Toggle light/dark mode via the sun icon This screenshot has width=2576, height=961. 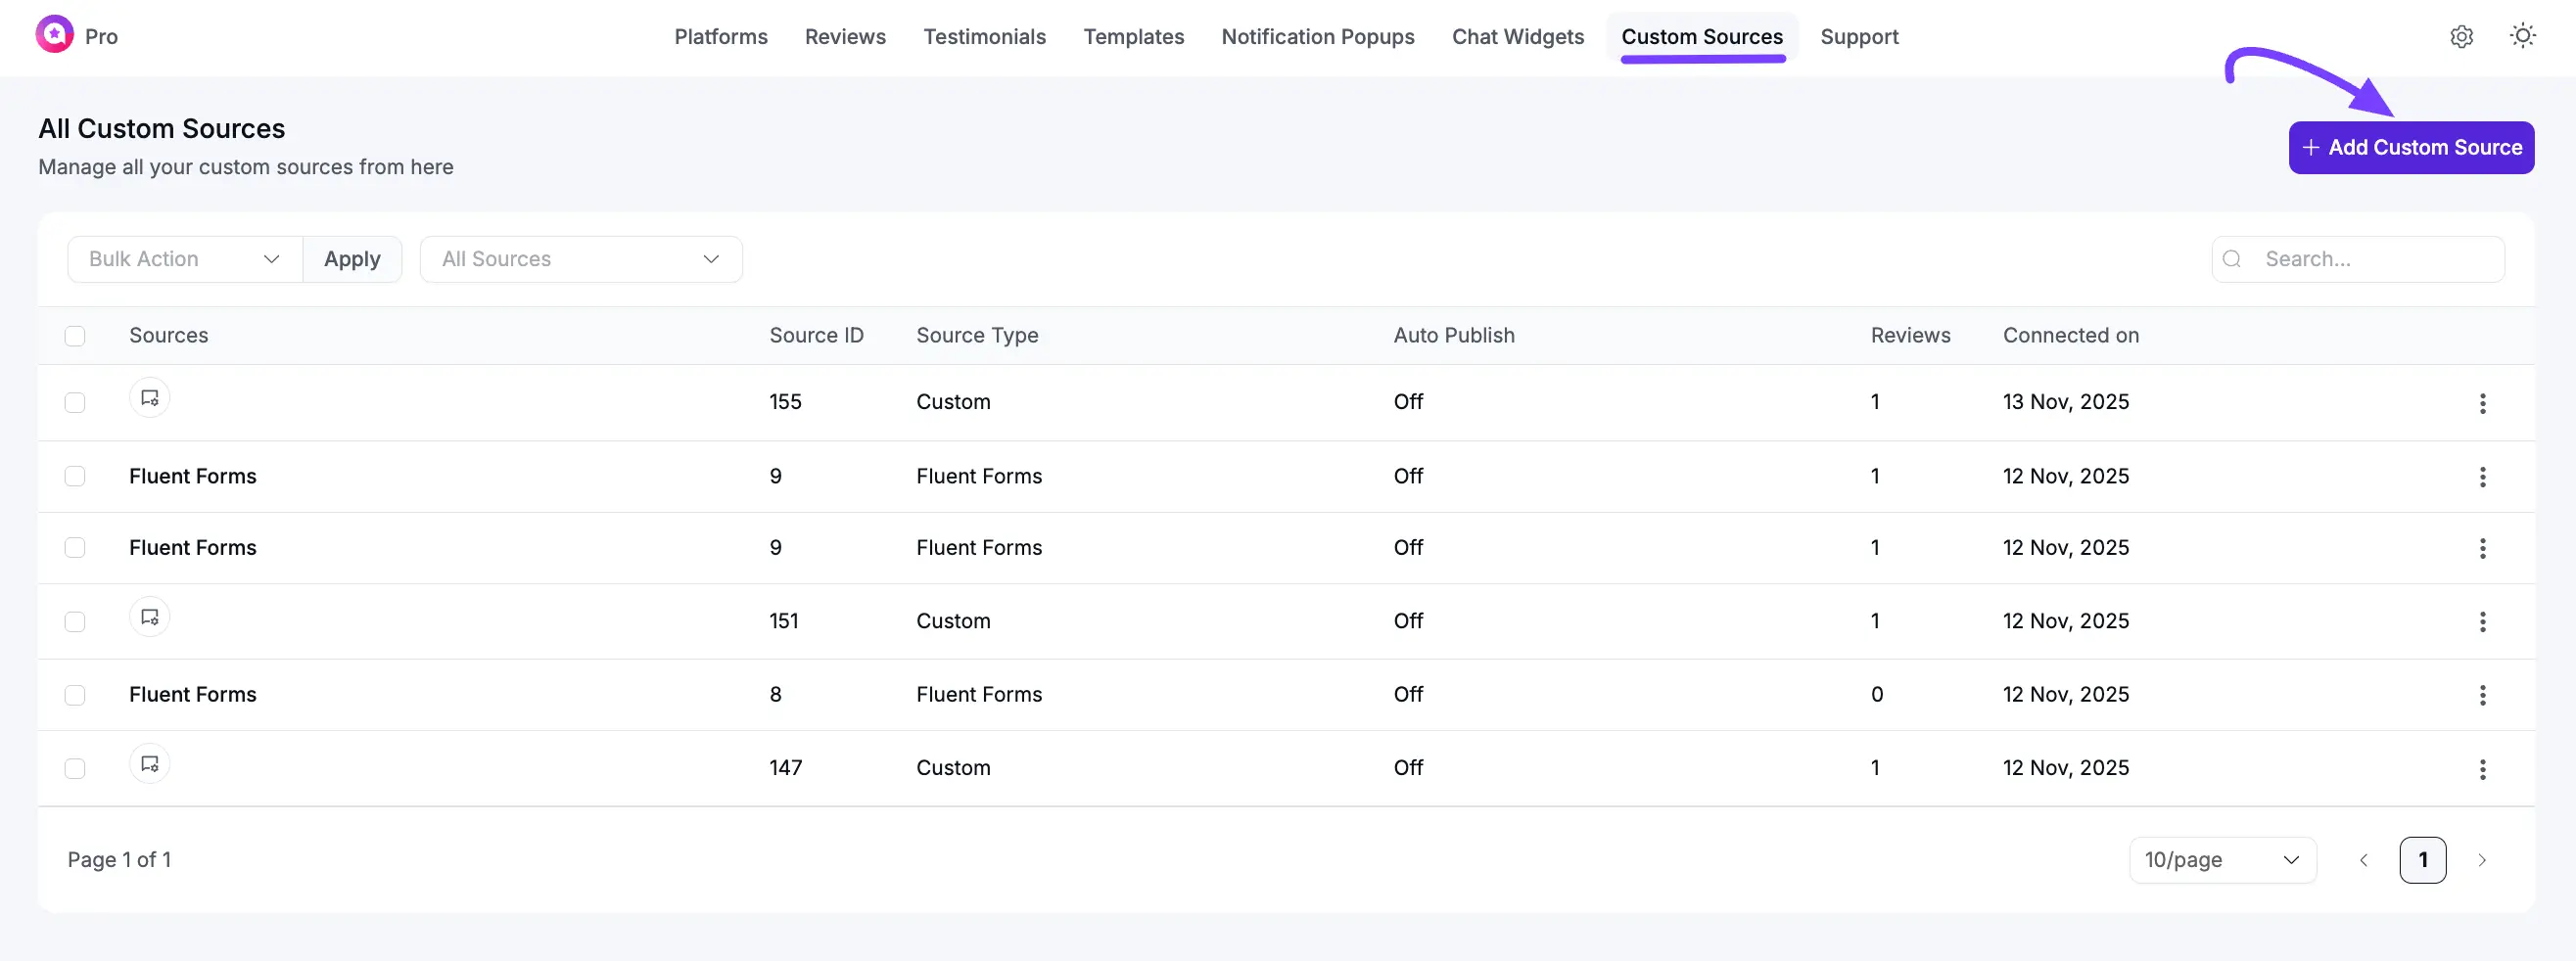(2523, 36)
